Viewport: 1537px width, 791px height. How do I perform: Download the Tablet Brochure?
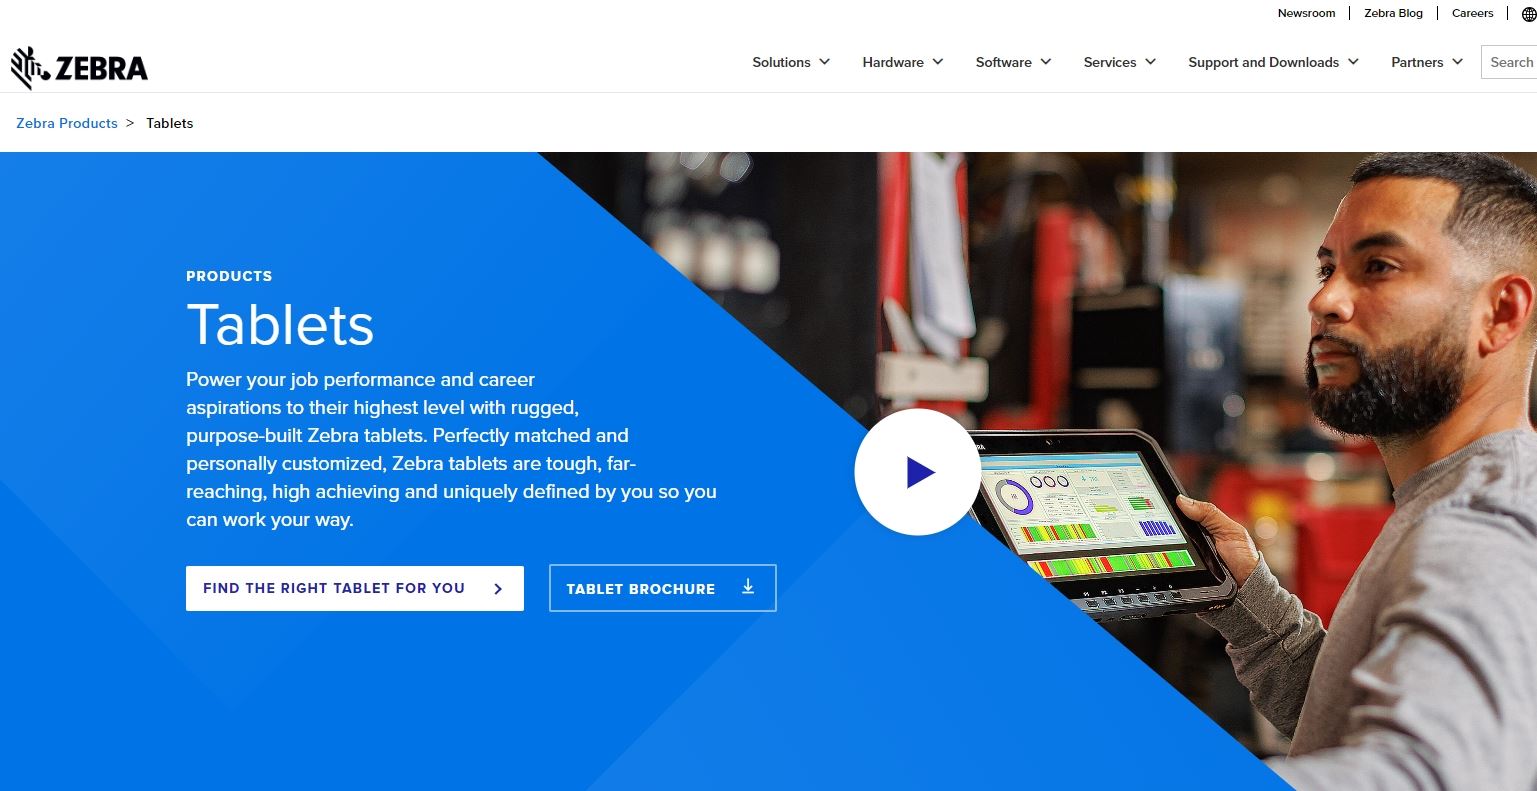pos(663,588)
